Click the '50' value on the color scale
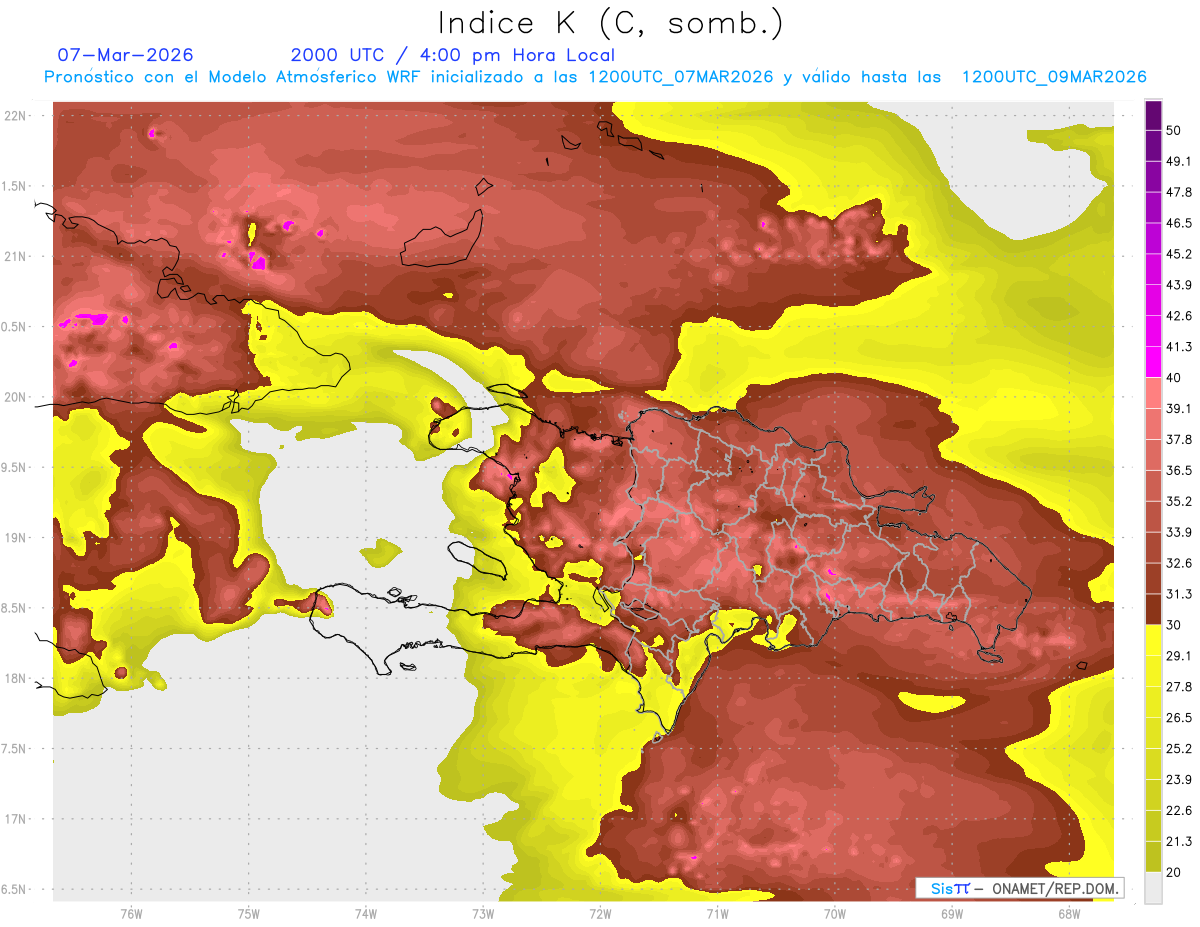 [1174, 130]
